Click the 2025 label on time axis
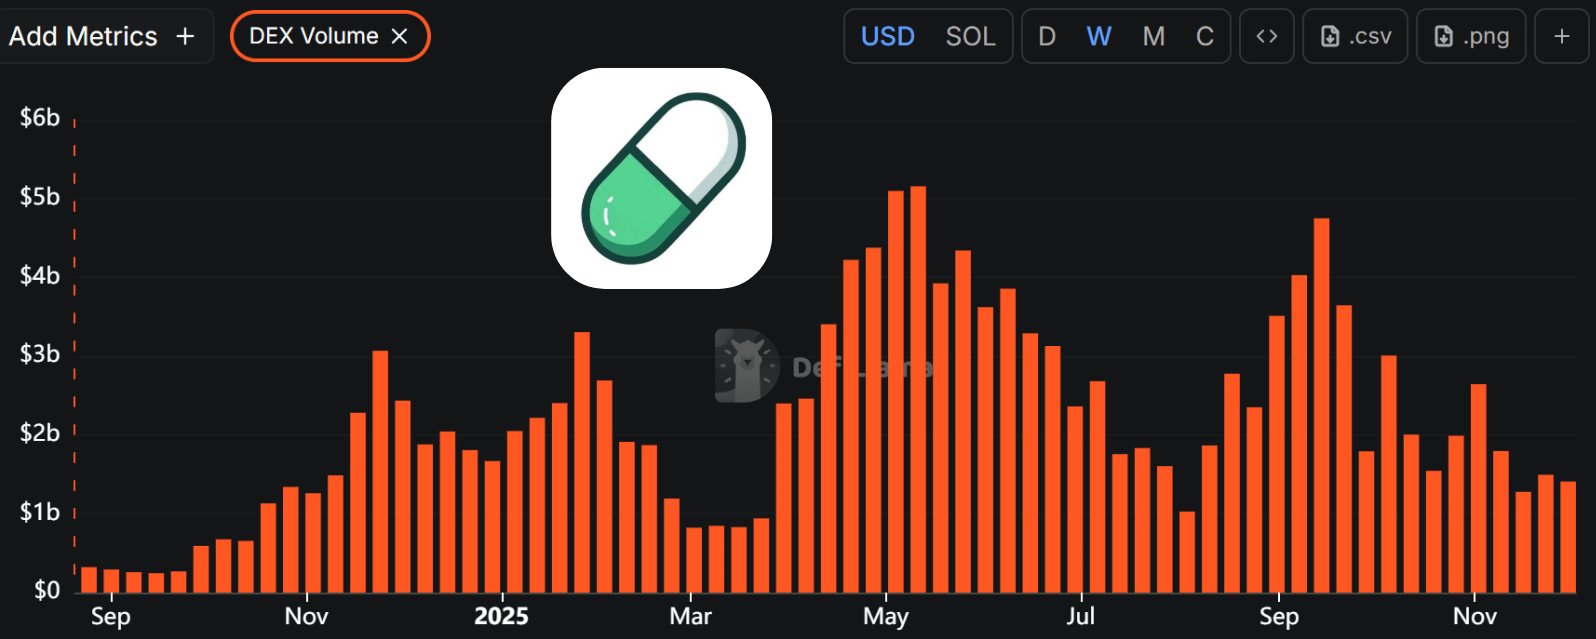Viewport: 1596px width, 639px height. [x=501, y=615]
